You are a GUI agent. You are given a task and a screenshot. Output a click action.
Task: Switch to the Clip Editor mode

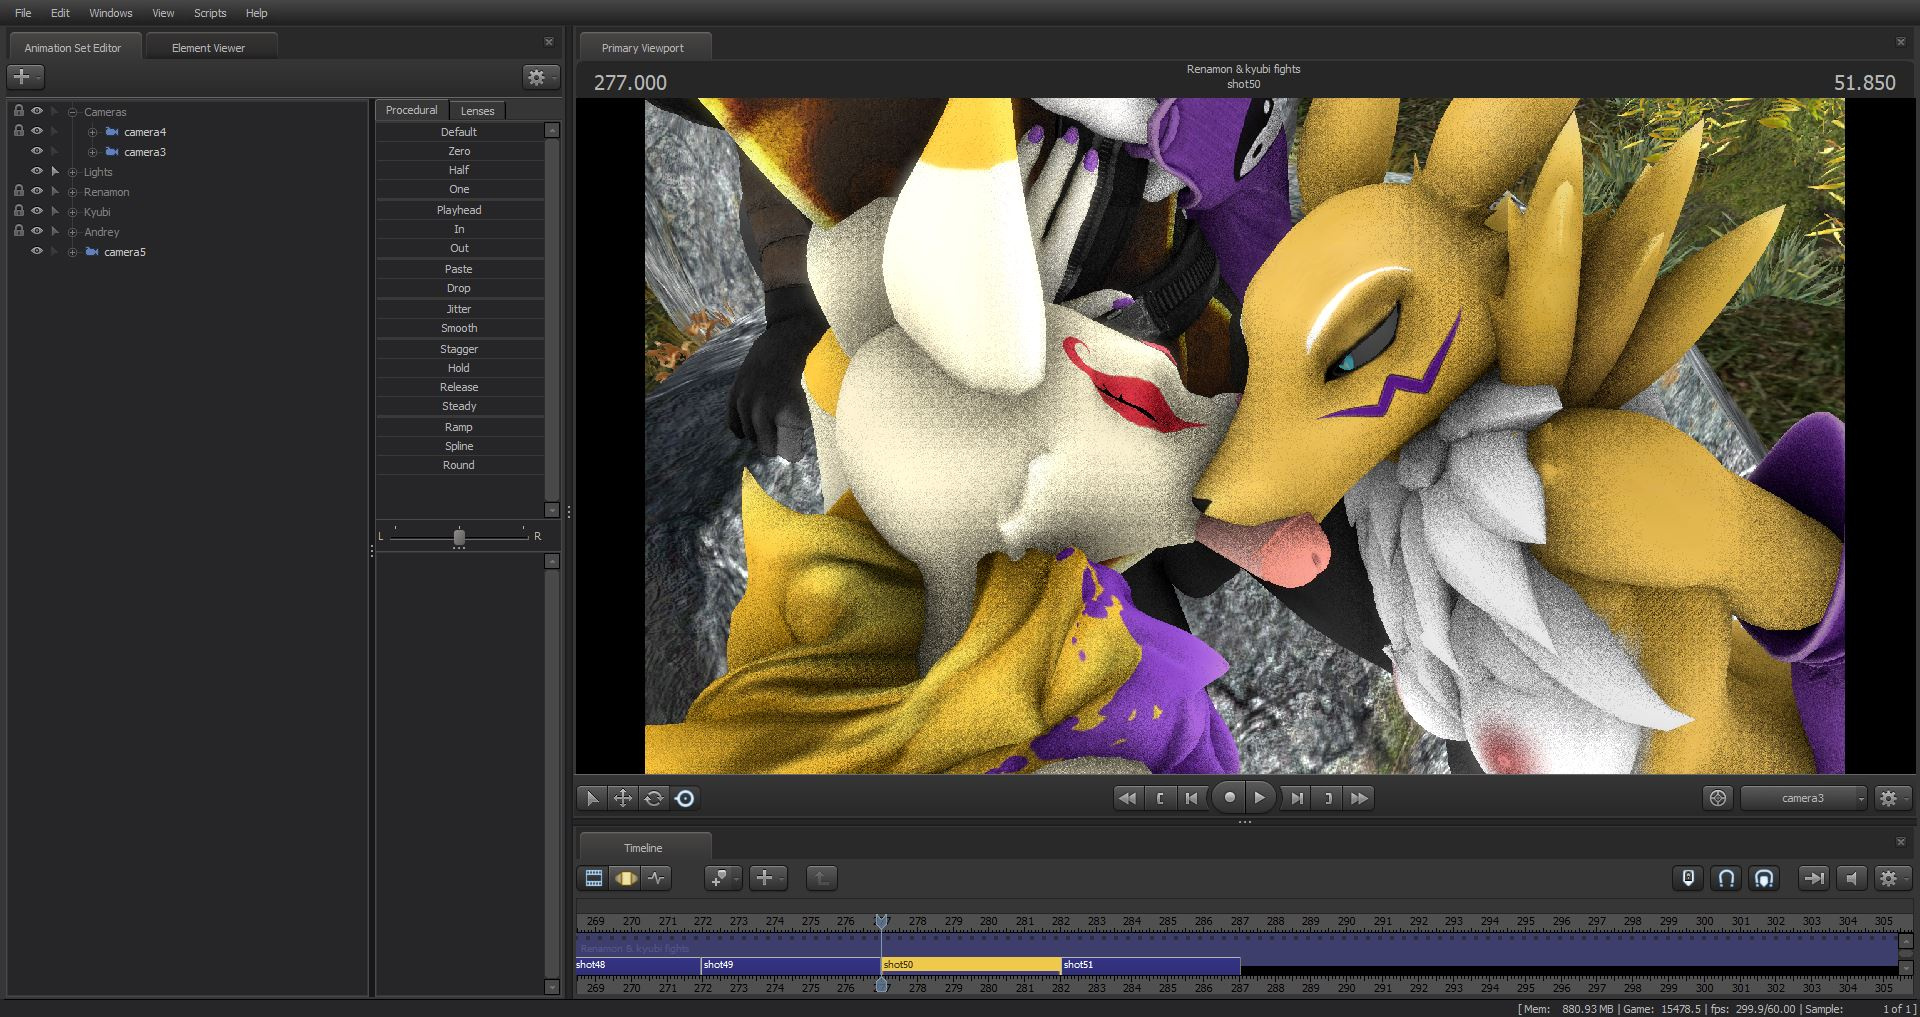click(594, 878)
